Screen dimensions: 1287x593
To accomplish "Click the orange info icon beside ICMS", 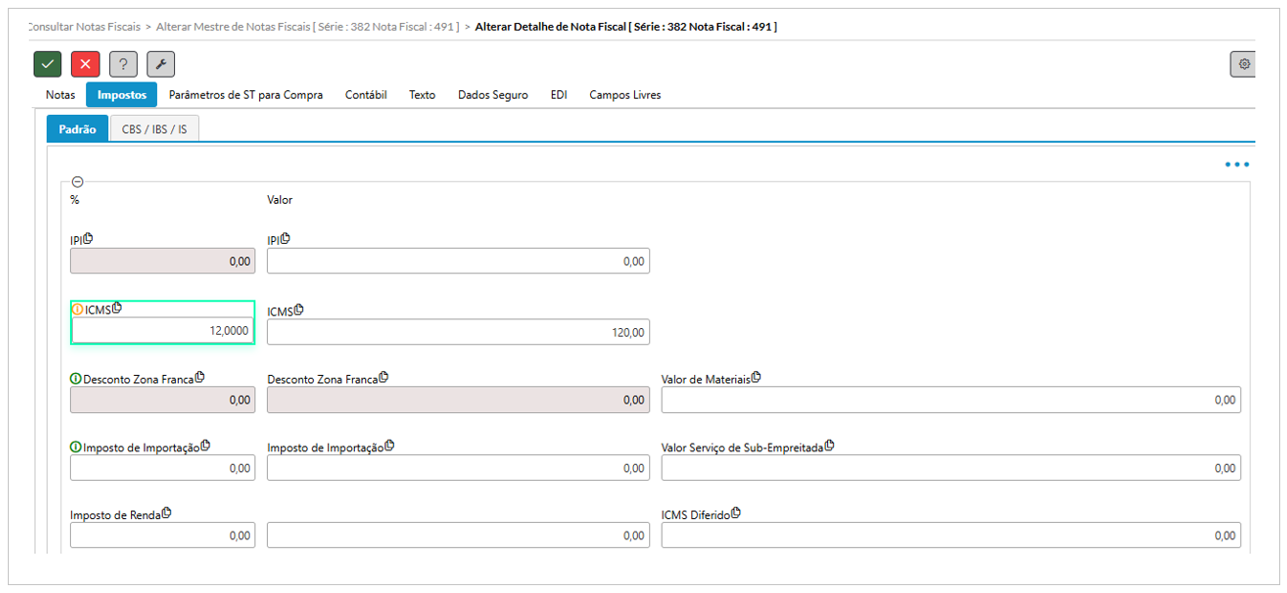I will pyautogui.click(x=77, y=309).
